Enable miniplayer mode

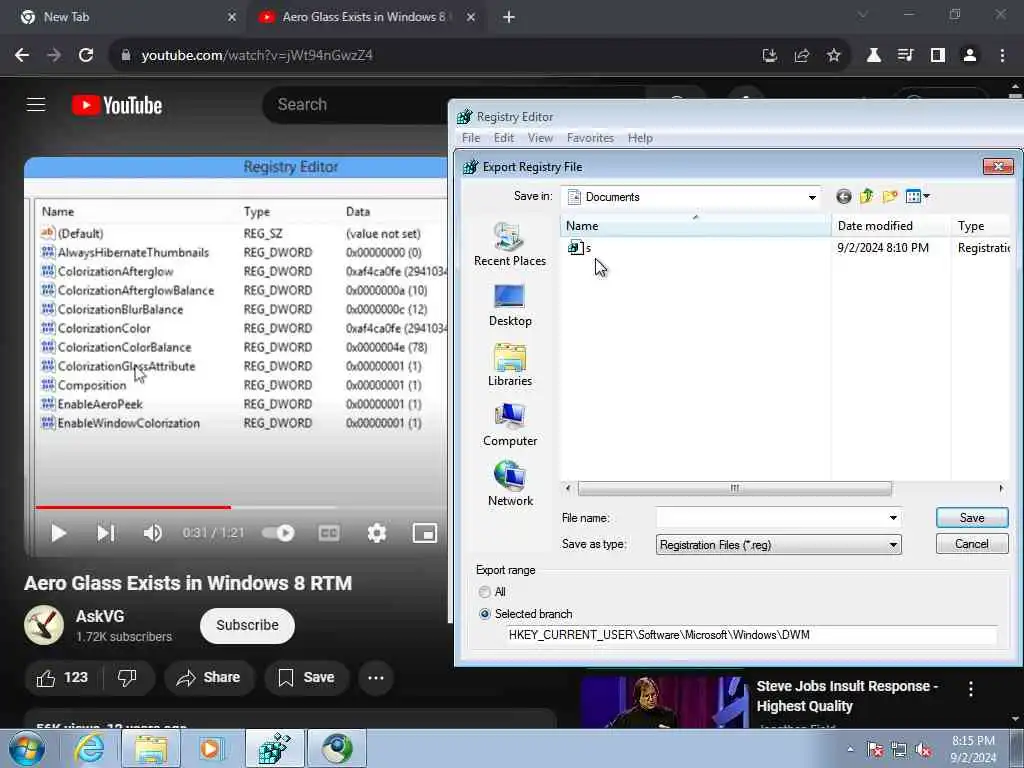click(424, 534)
